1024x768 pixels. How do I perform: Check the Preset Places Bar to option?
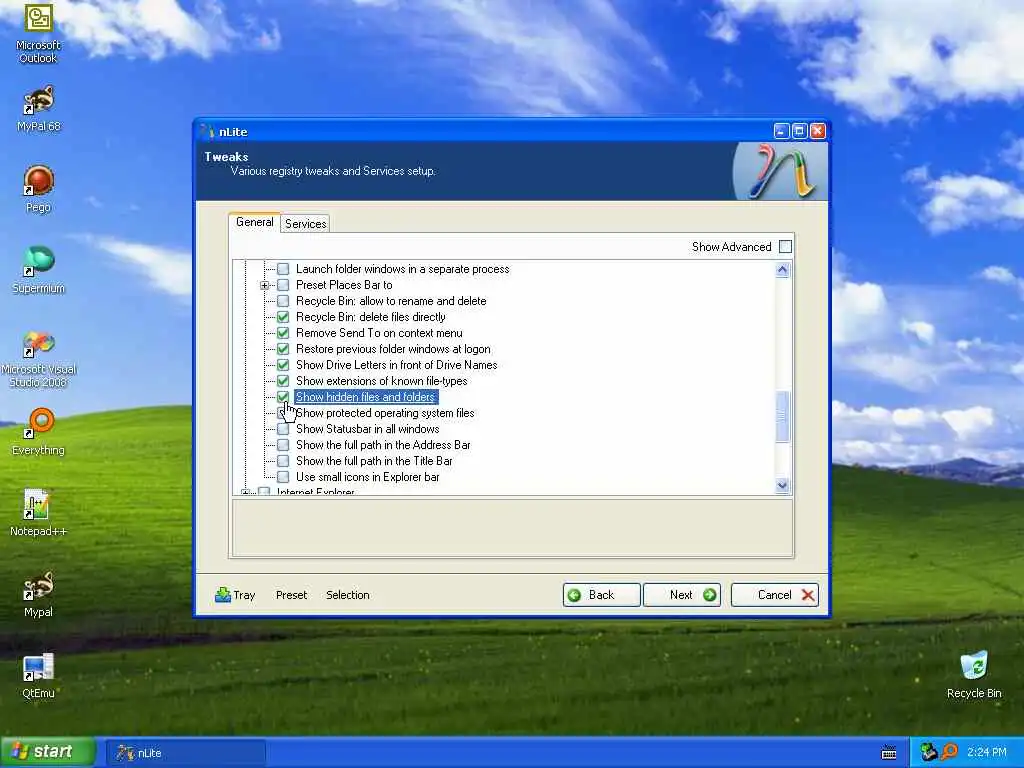[283, 285]
